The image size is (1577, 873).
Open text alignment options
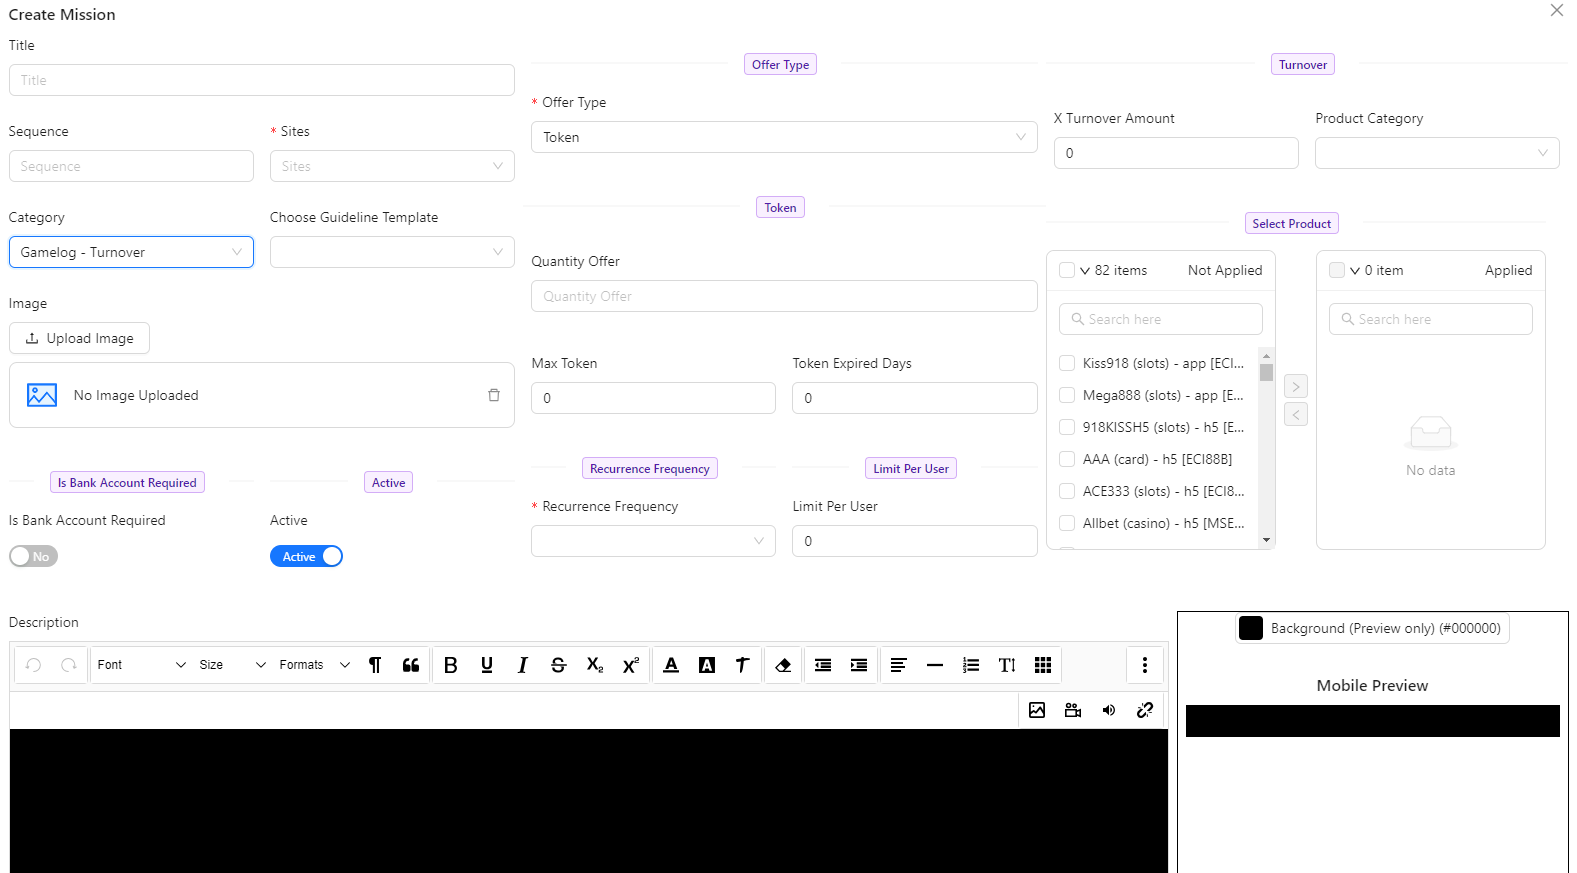(x=899, y=665)
